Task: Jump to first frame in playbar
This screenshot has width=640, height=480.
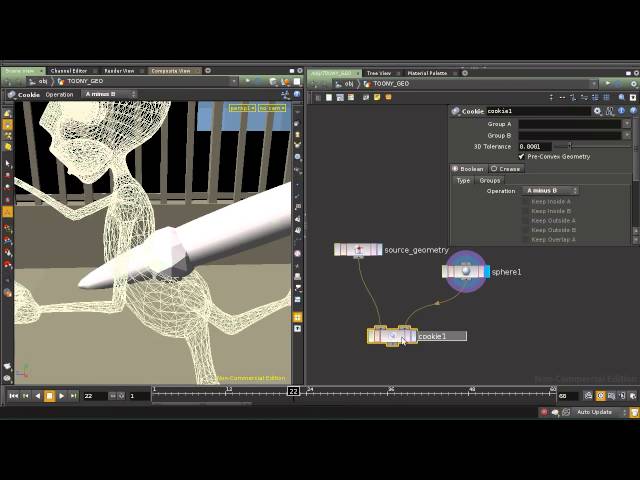Action: (x=13, y=396)
